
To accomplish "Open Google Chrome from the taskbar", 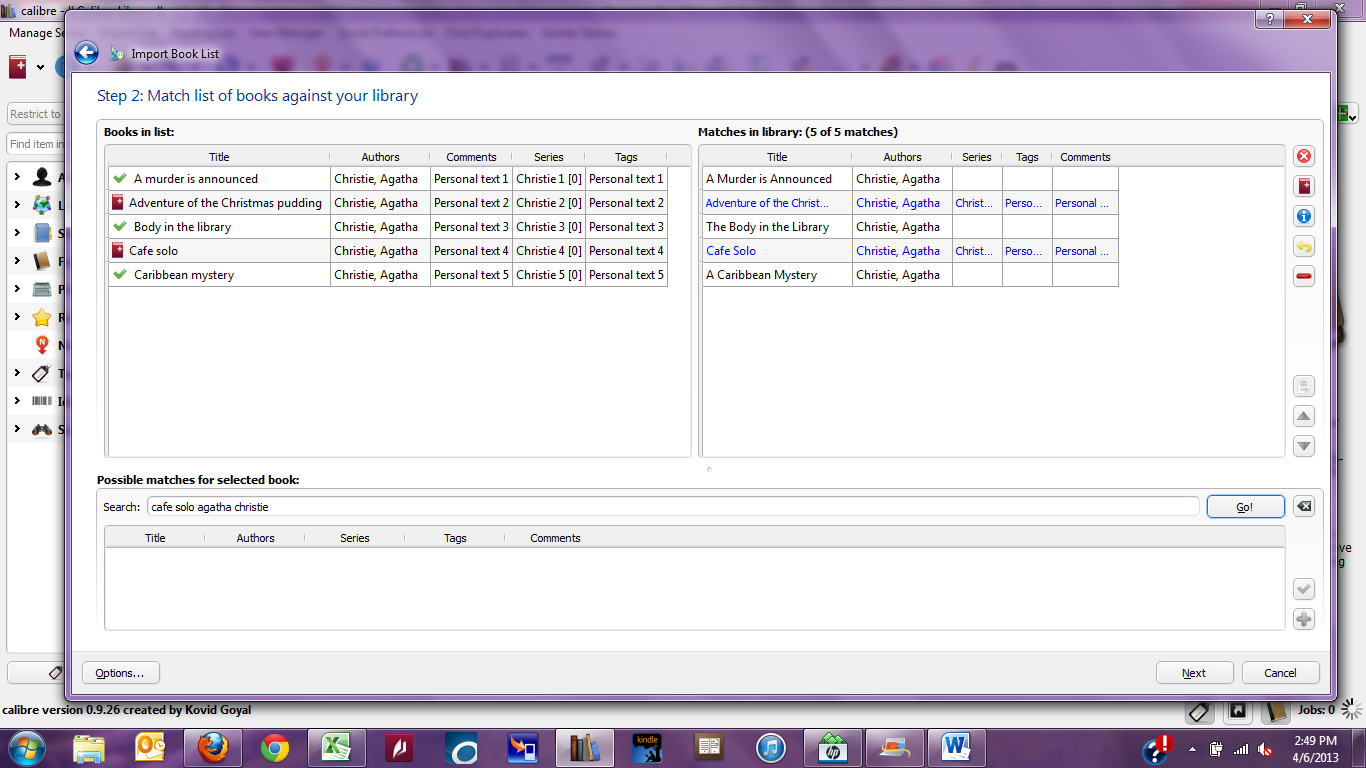I will pyautogui.click(x=275, y=747).
